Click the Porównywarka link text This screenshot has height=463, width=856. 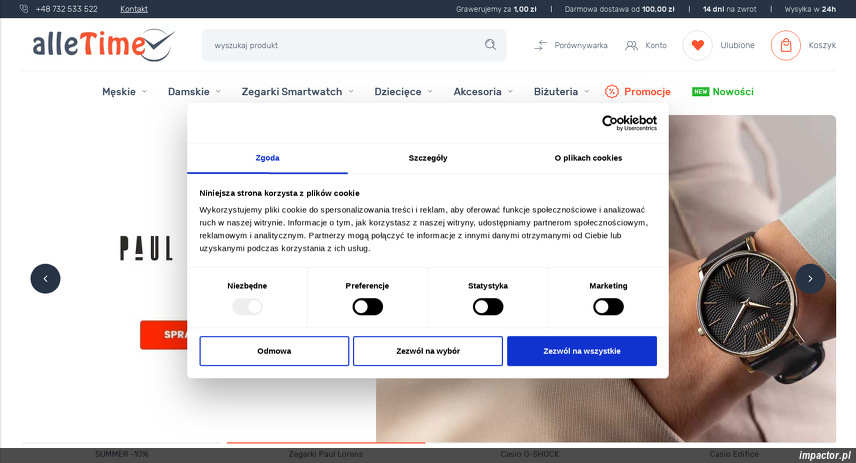581,45
